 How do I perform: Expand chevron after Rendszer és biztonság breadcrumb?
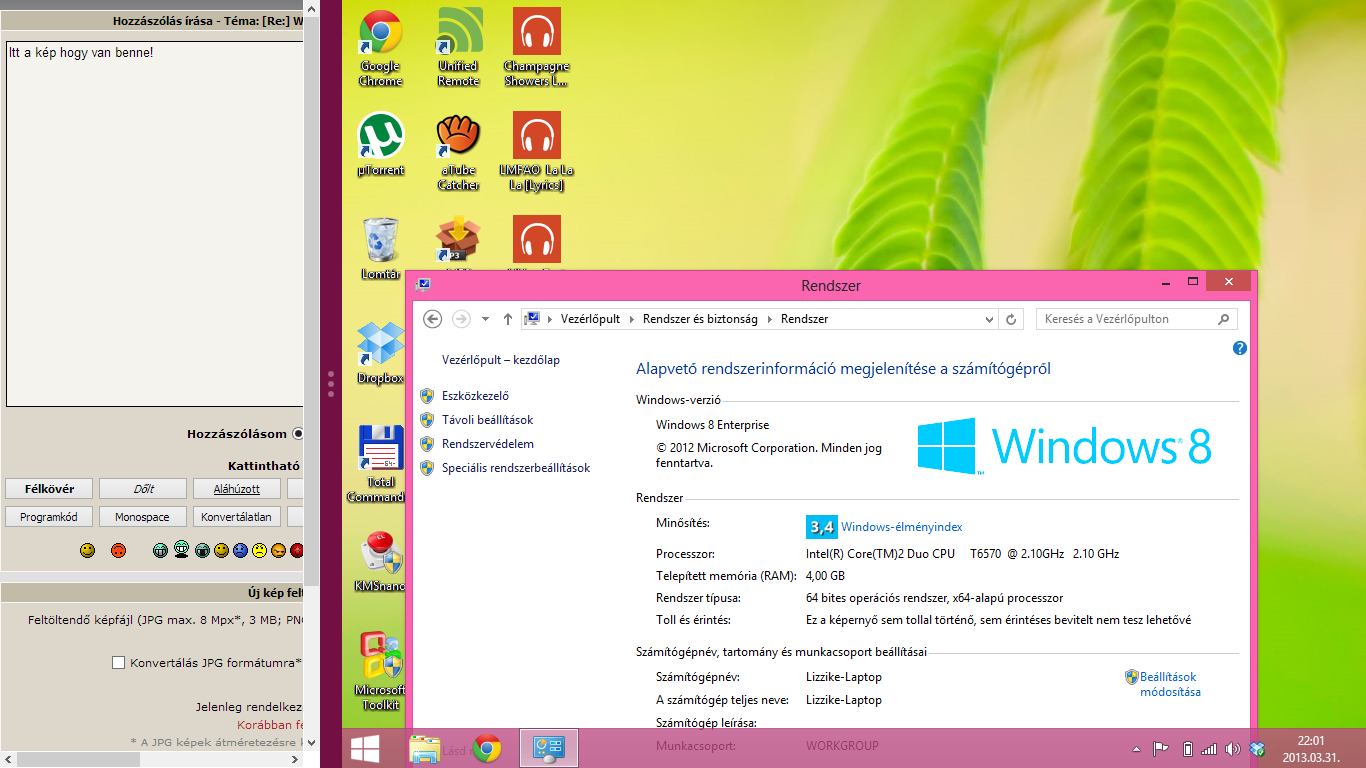click(769, 319)
